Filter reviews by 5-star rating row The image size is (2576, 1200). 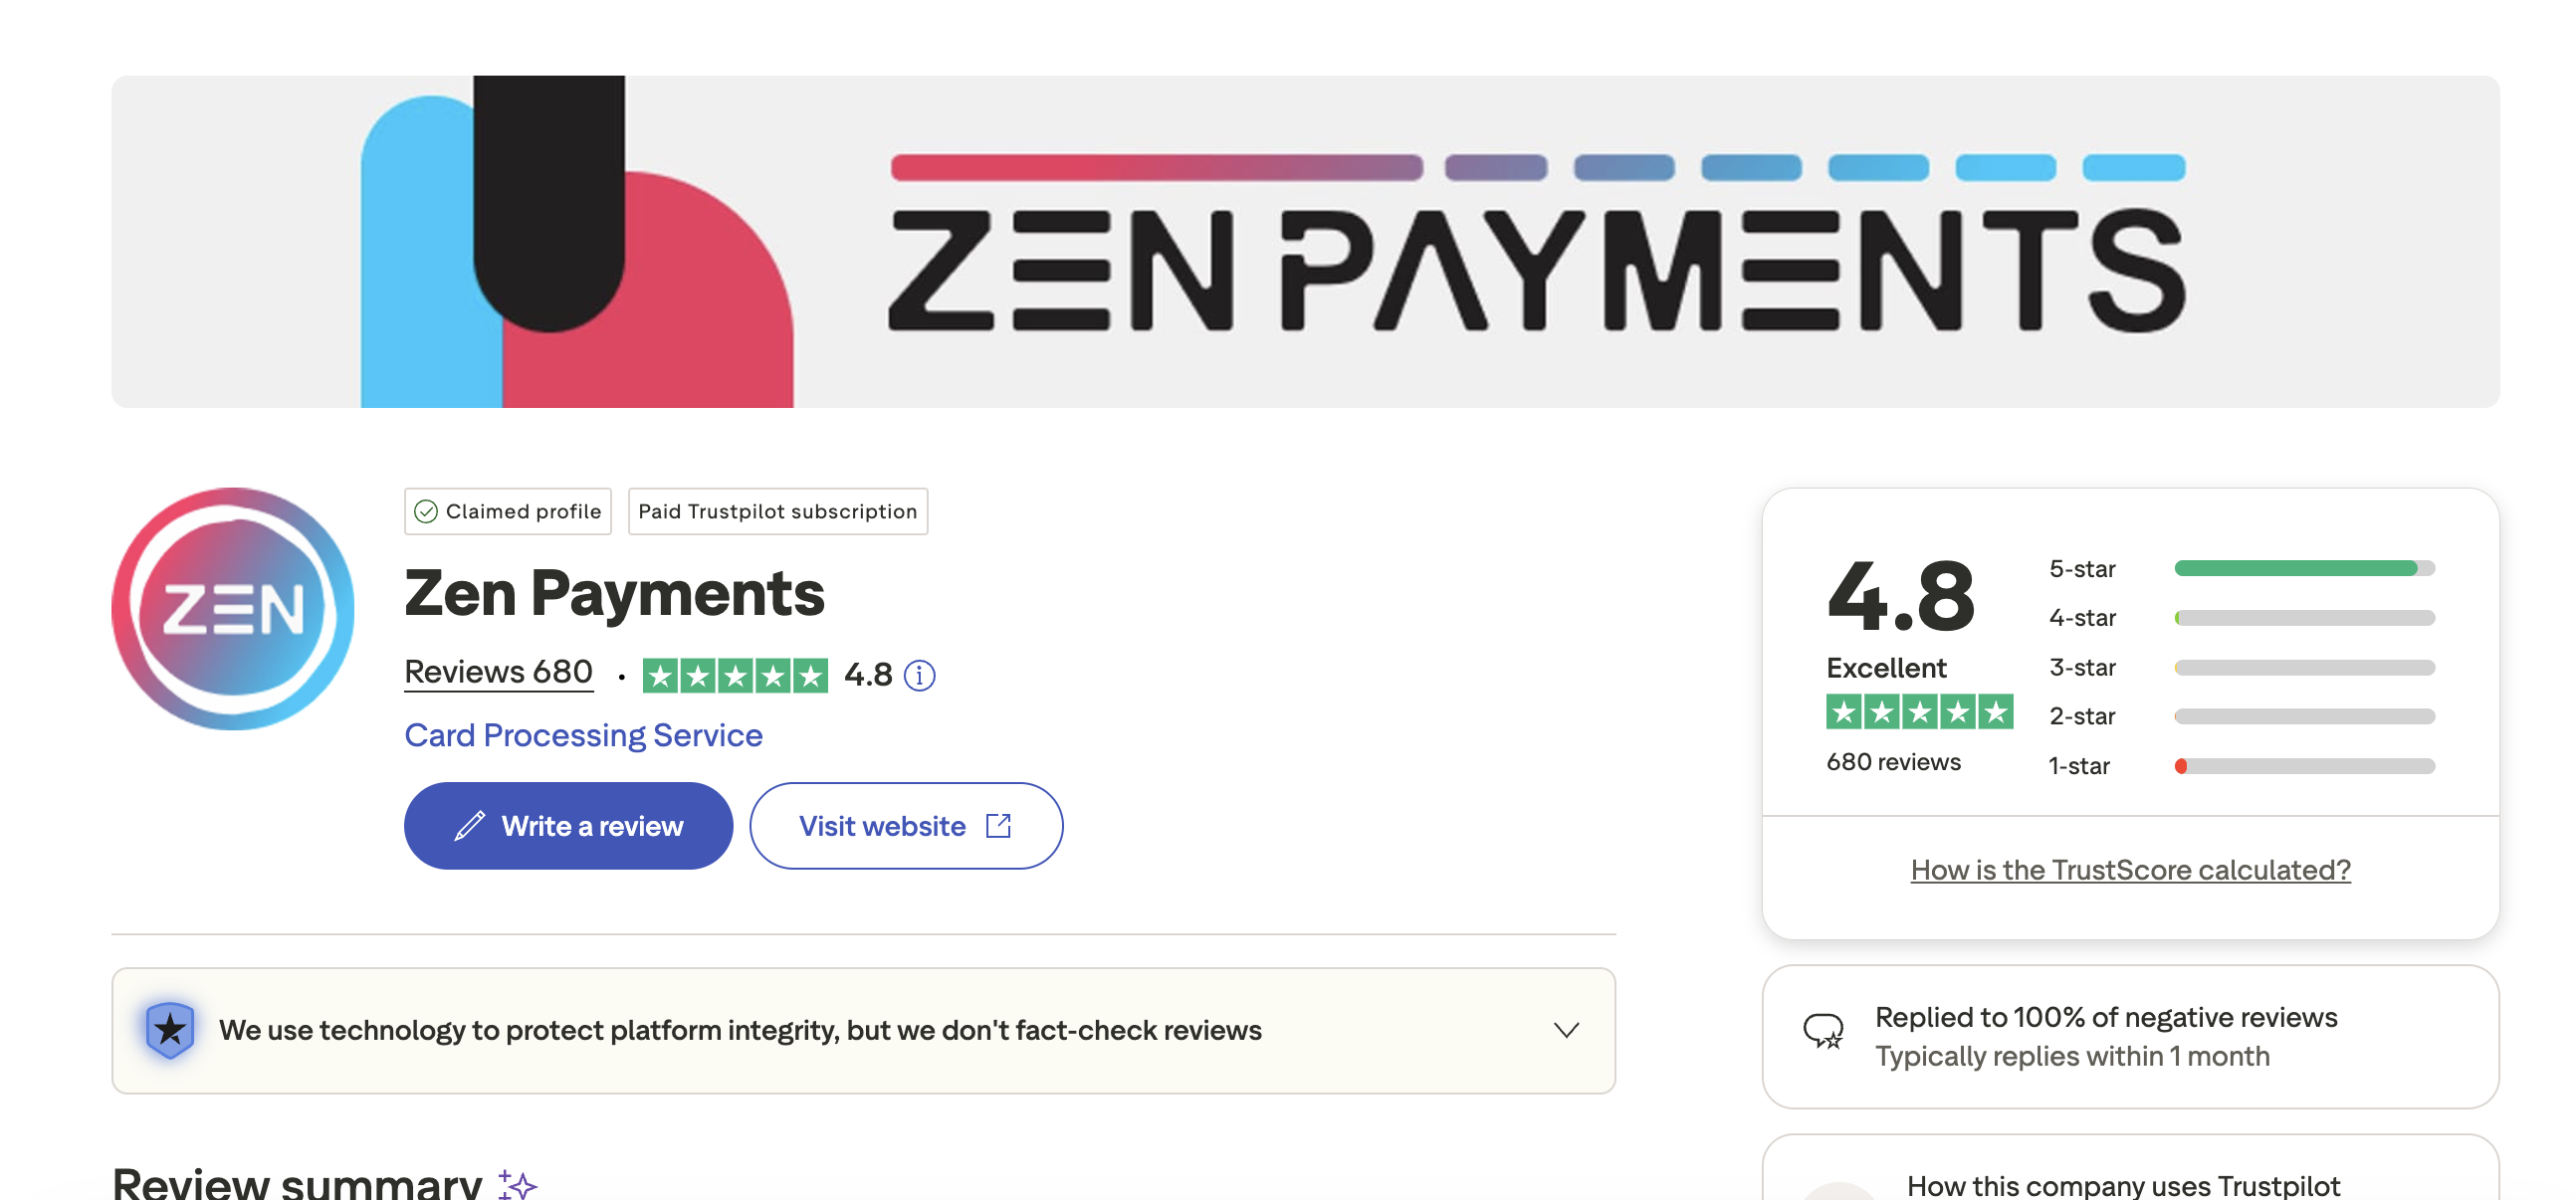(x=2240, y=569)
